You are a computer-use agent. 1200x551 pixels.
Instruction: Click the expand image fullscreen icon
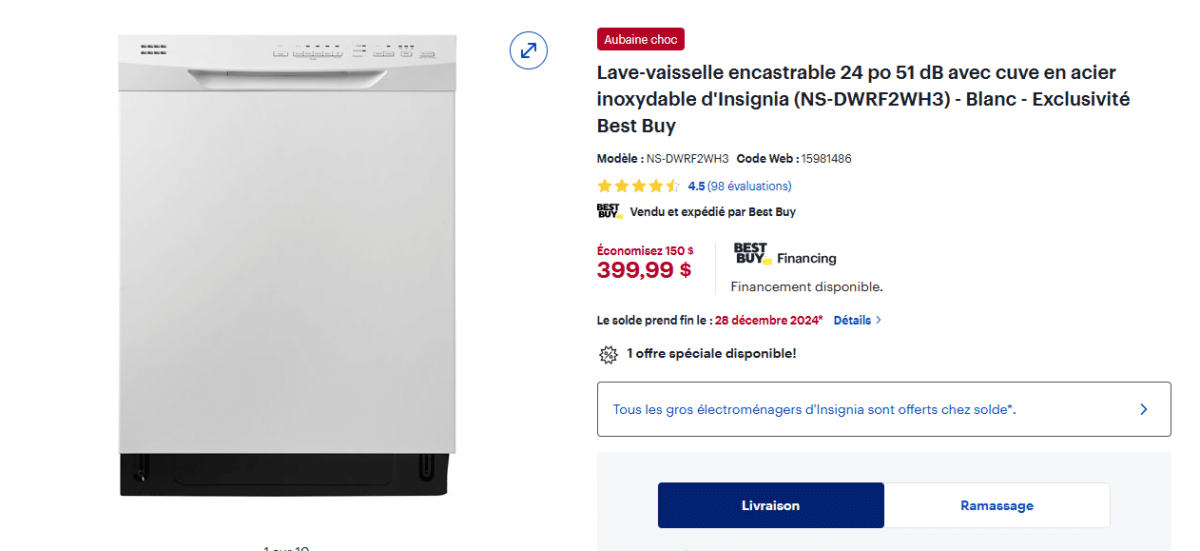528,50
